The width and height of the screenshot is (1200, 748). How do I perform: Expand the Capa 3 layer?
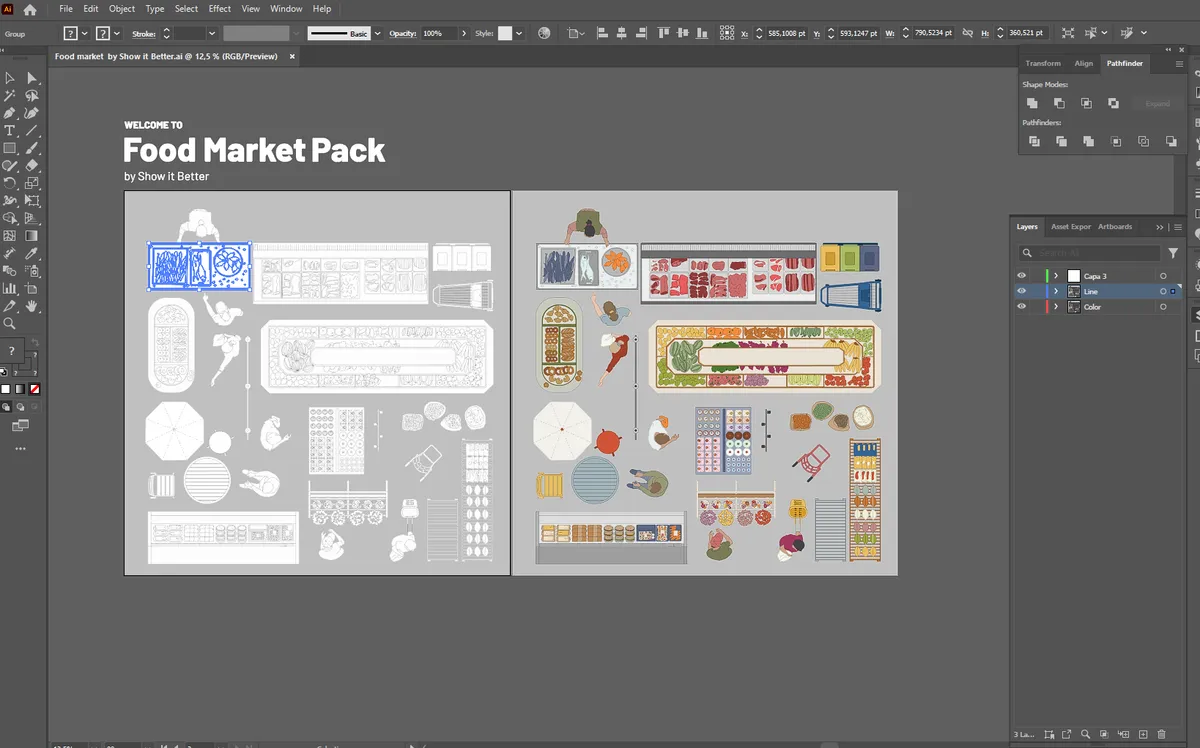[x=1056, y=276]
